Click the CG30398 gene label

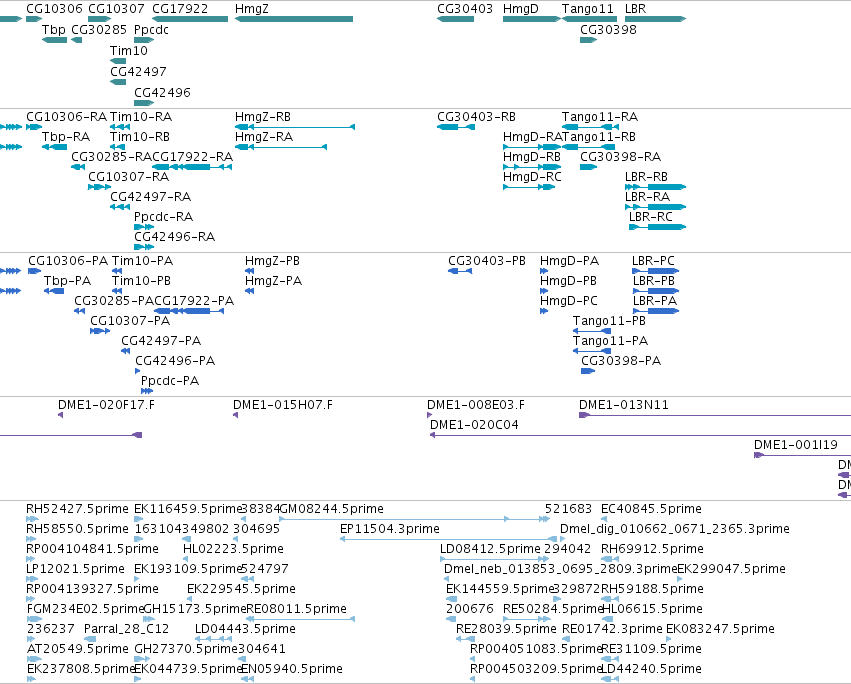click(x=608, y=30)
